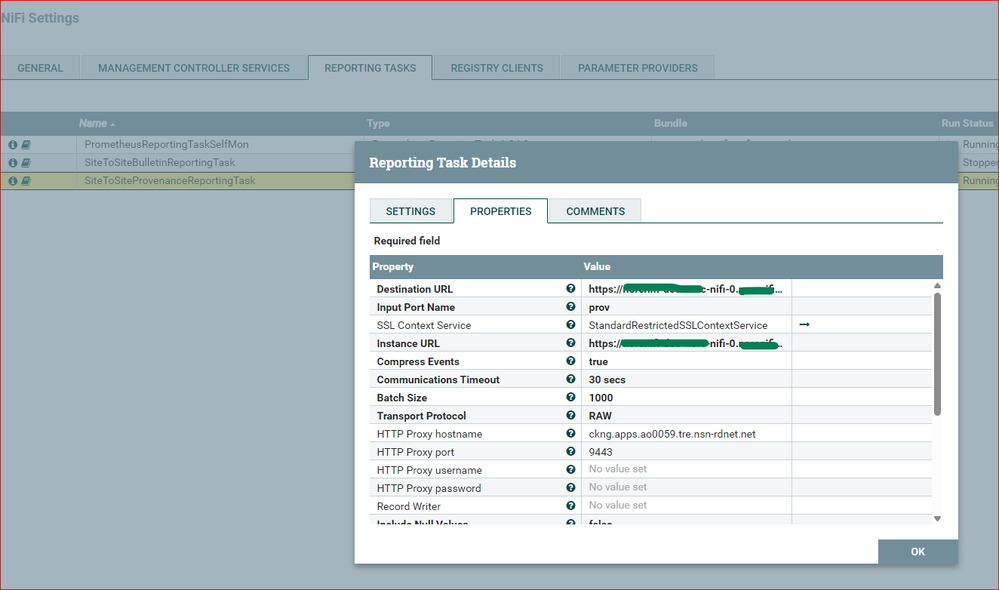This screenshot has width=999, height=590.
Task: Open documentation book icon for SiteToSiteBulletinReportingTask
Action: pyautogui.click(x=25, y=162)
